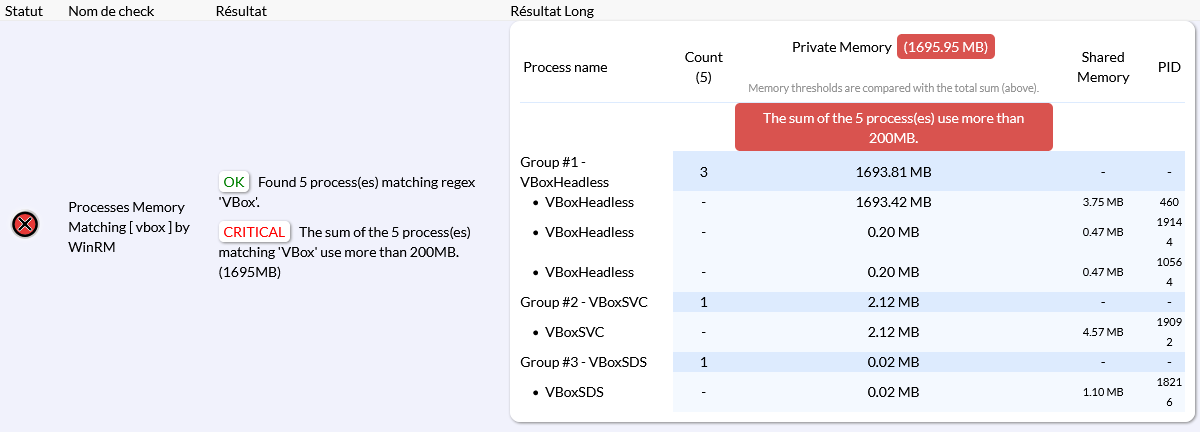
Task: Click the Count (5) column header
Action: (x=703, y=67)
